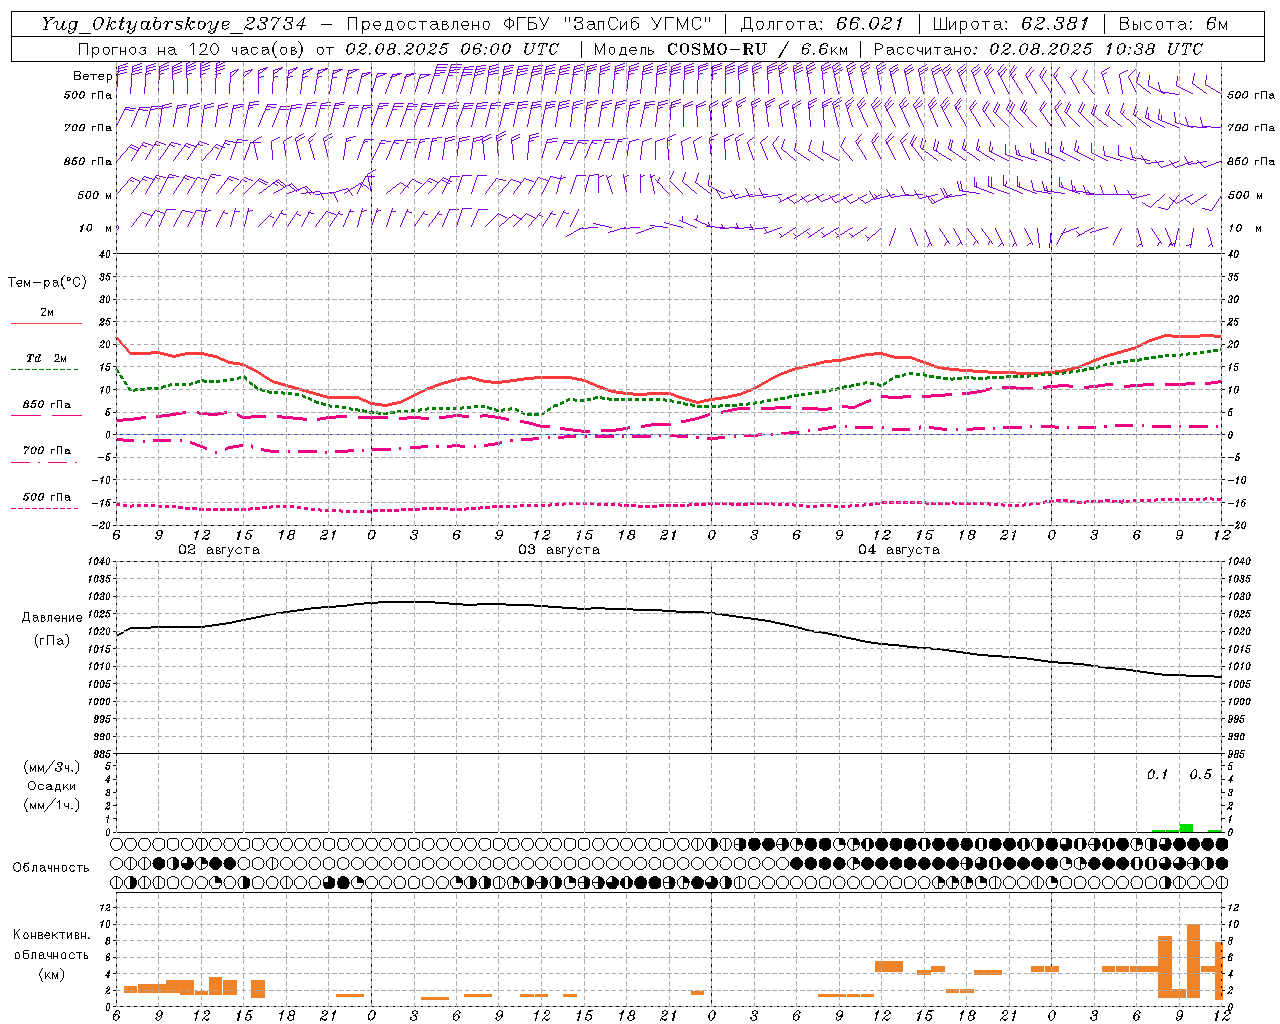Click the (мм/1ч.) precipitation unit label

point(52,805)
